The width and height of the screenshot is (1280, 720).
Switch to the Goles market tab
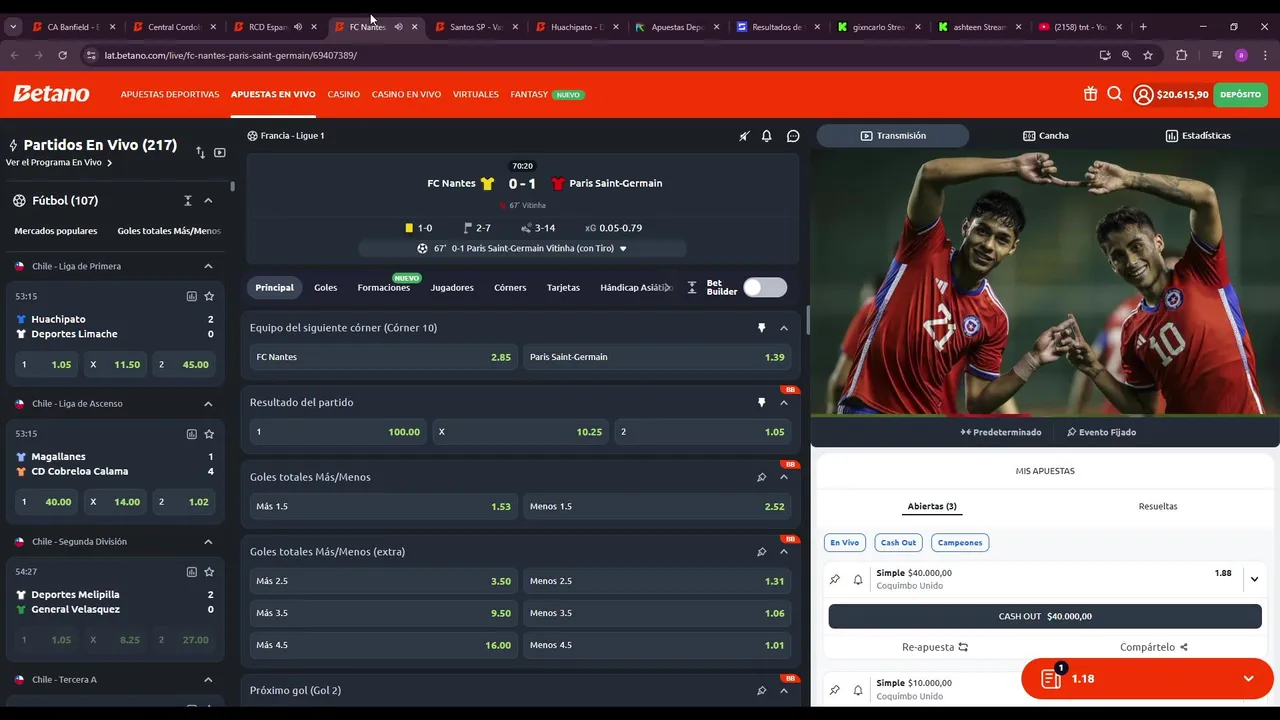[x=325, y=288]
